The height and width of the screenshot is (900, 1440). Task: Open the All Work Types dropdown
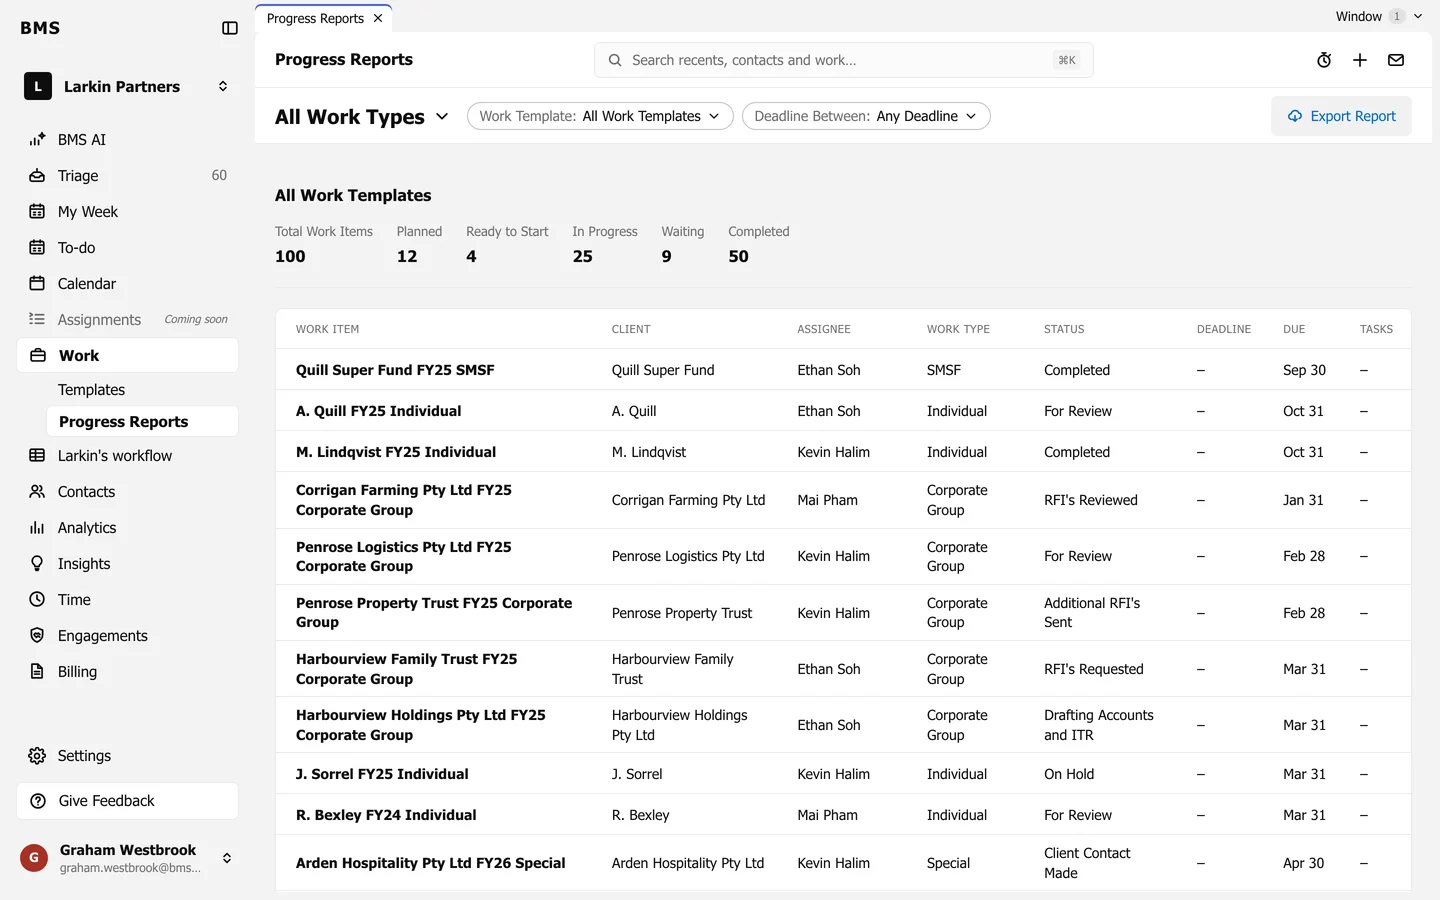(x=362, y=117)
